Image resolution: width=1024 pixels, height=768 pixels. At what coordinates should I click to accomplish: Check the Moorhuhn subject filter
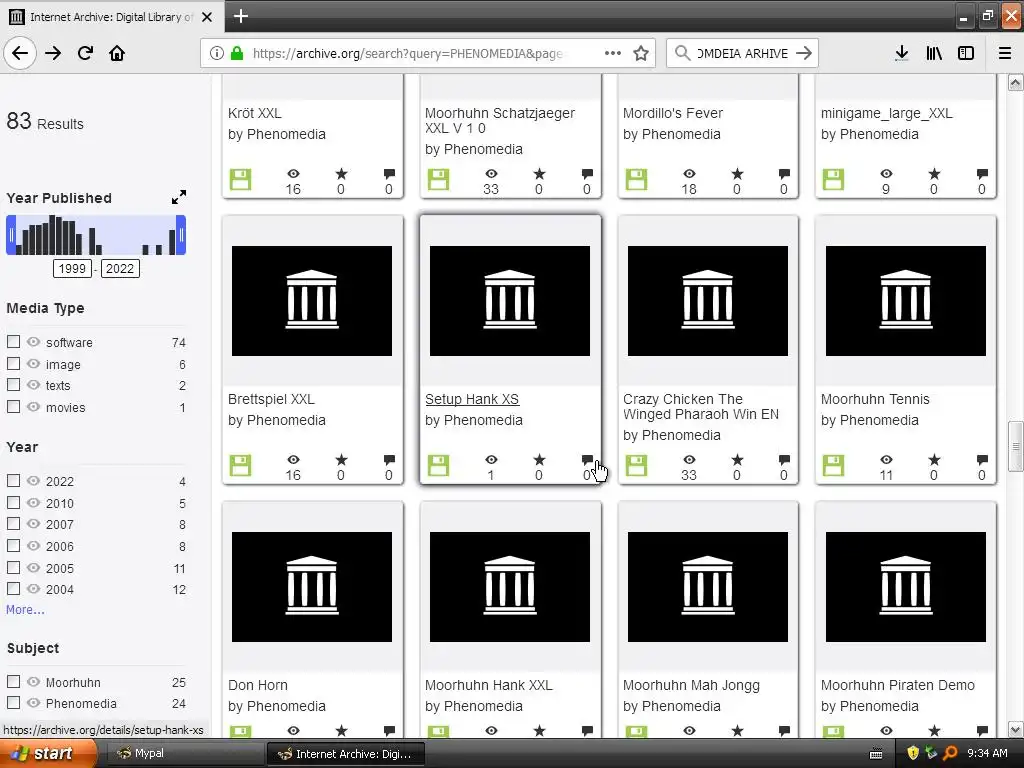[13, 682]
